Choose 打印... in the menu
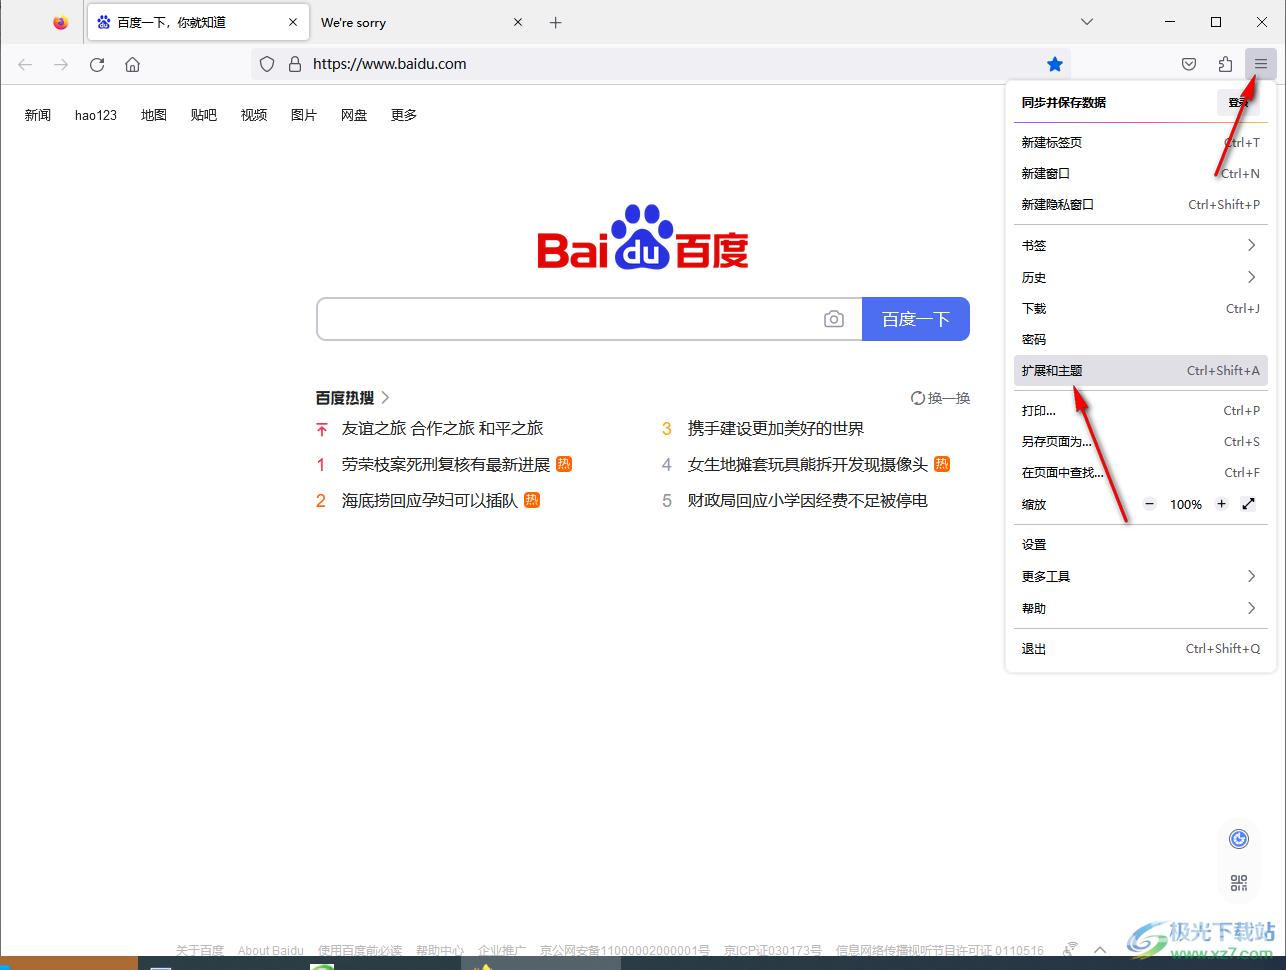This screenshot has height=970, width=1286. click(x=1140, y=410)
